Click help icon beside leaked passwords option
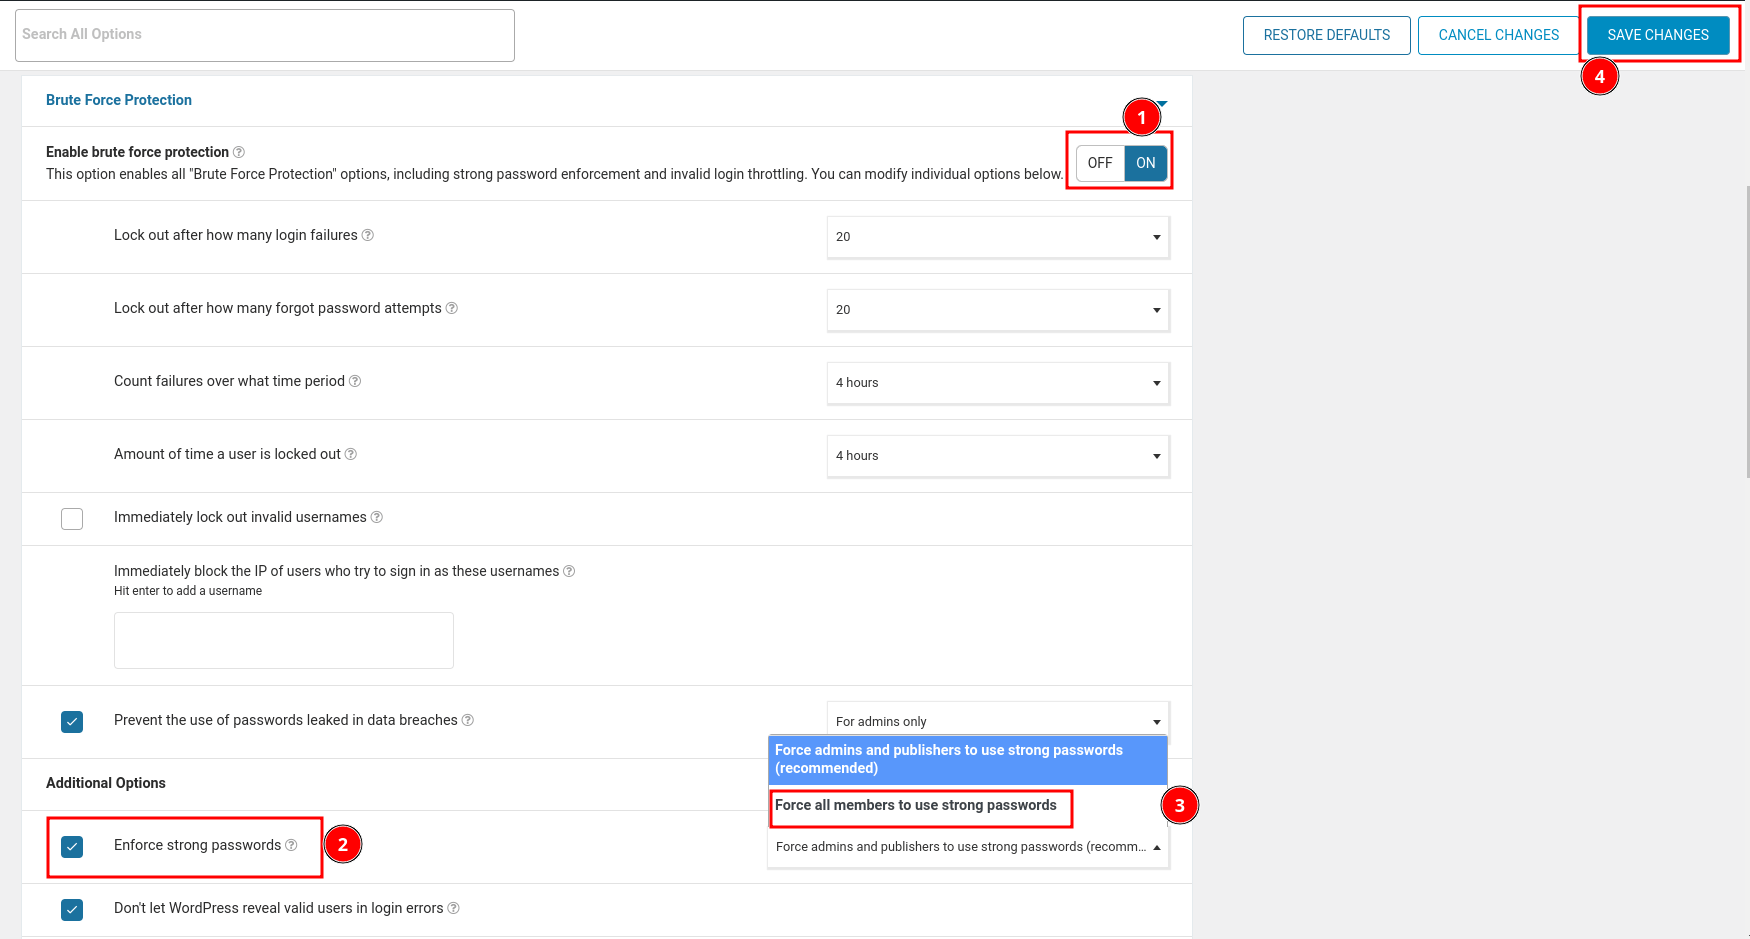 tap(468, 720)
